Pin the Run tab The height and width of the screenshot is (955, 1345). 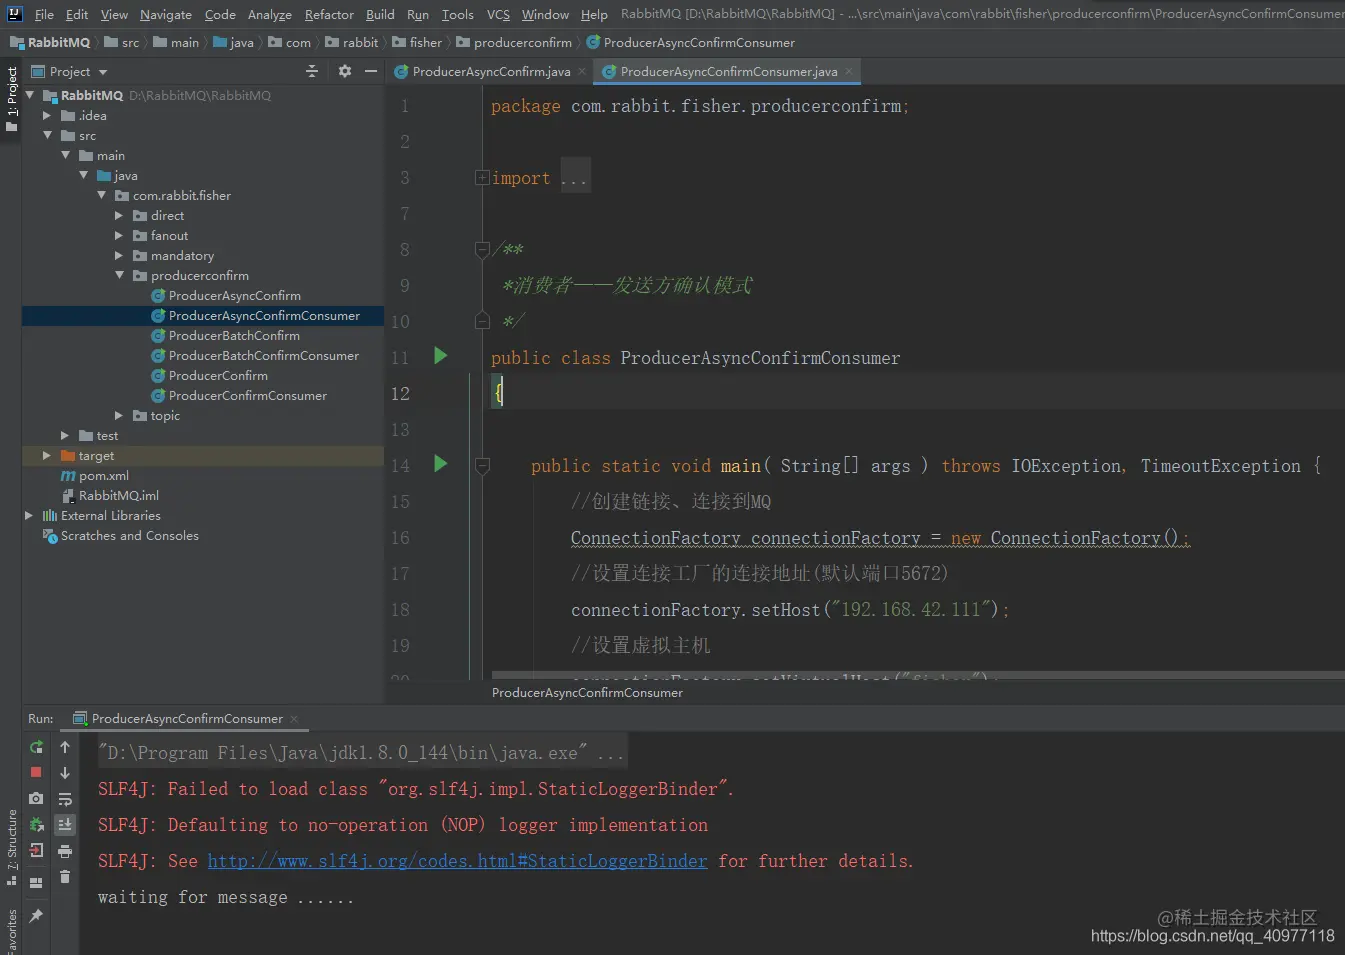coord(36,915)
